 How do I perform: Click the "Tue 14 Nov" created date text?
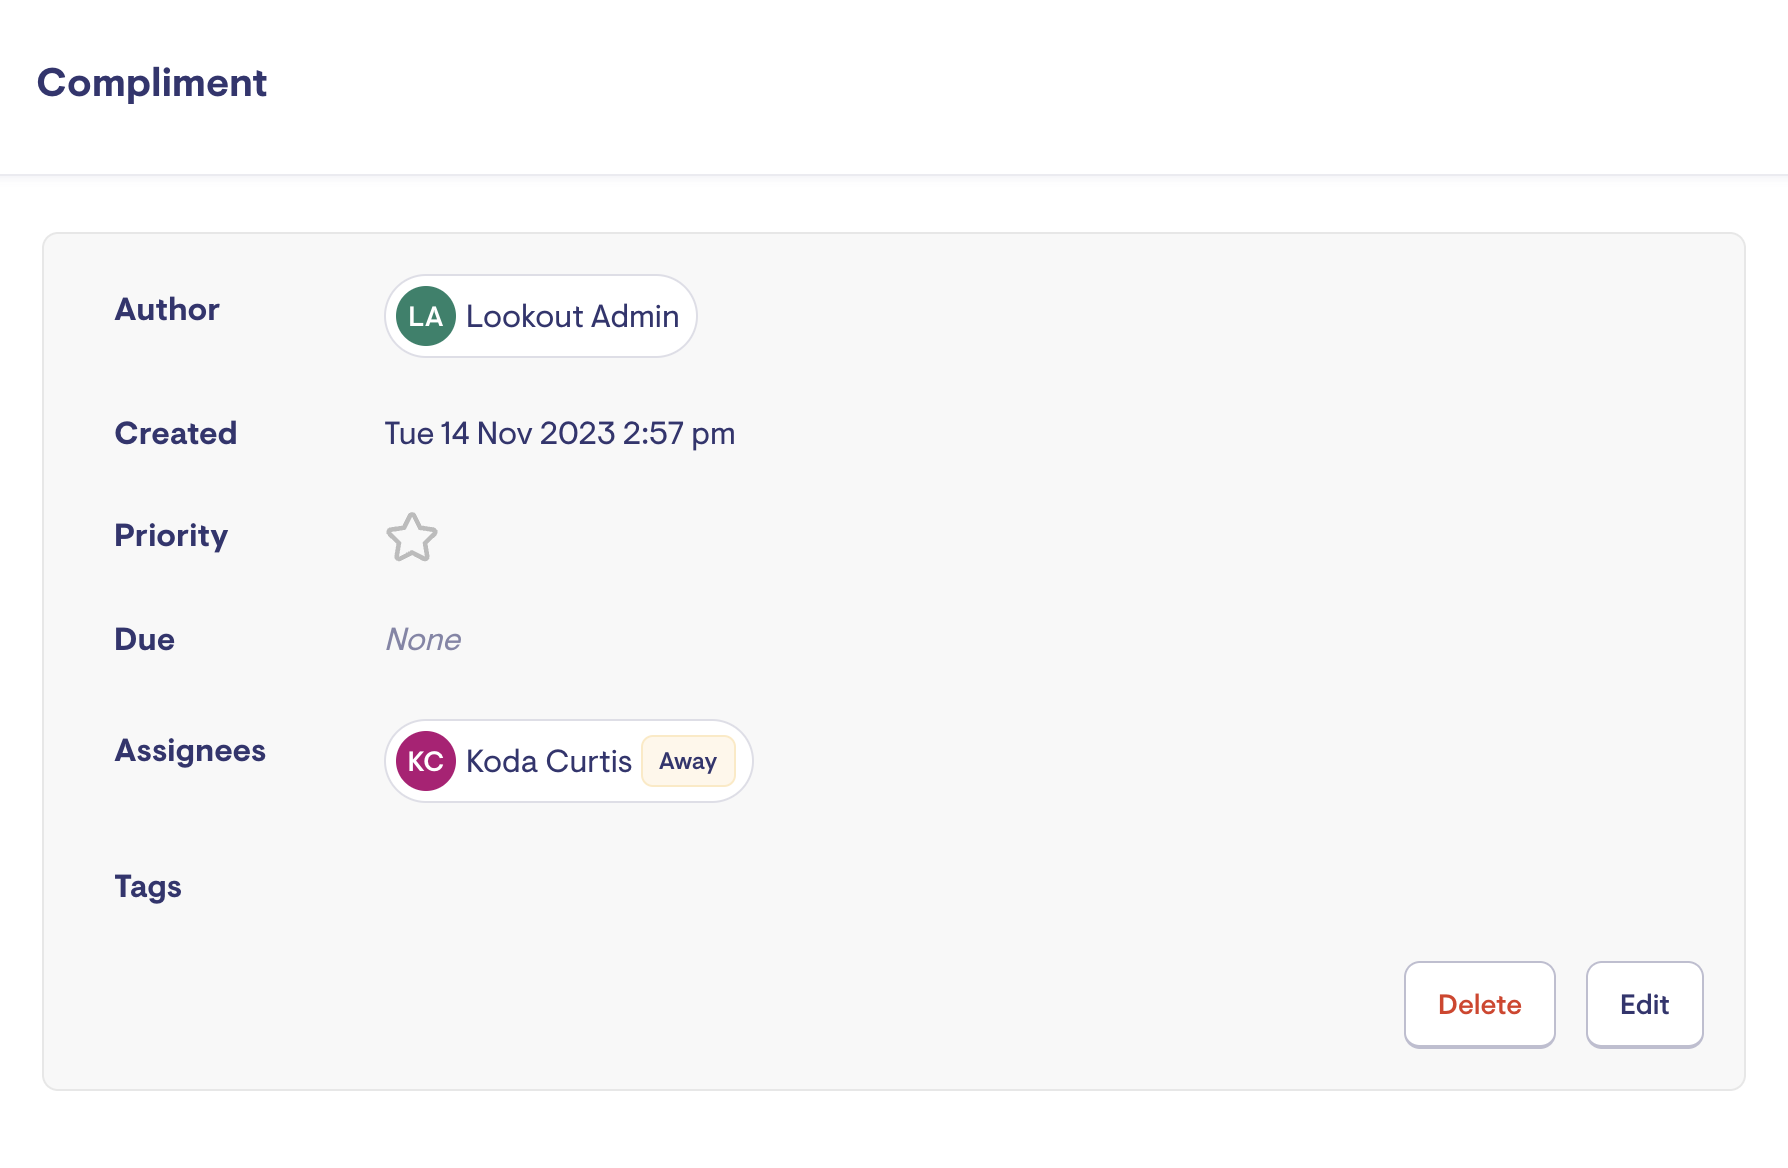tap(458, 433)
